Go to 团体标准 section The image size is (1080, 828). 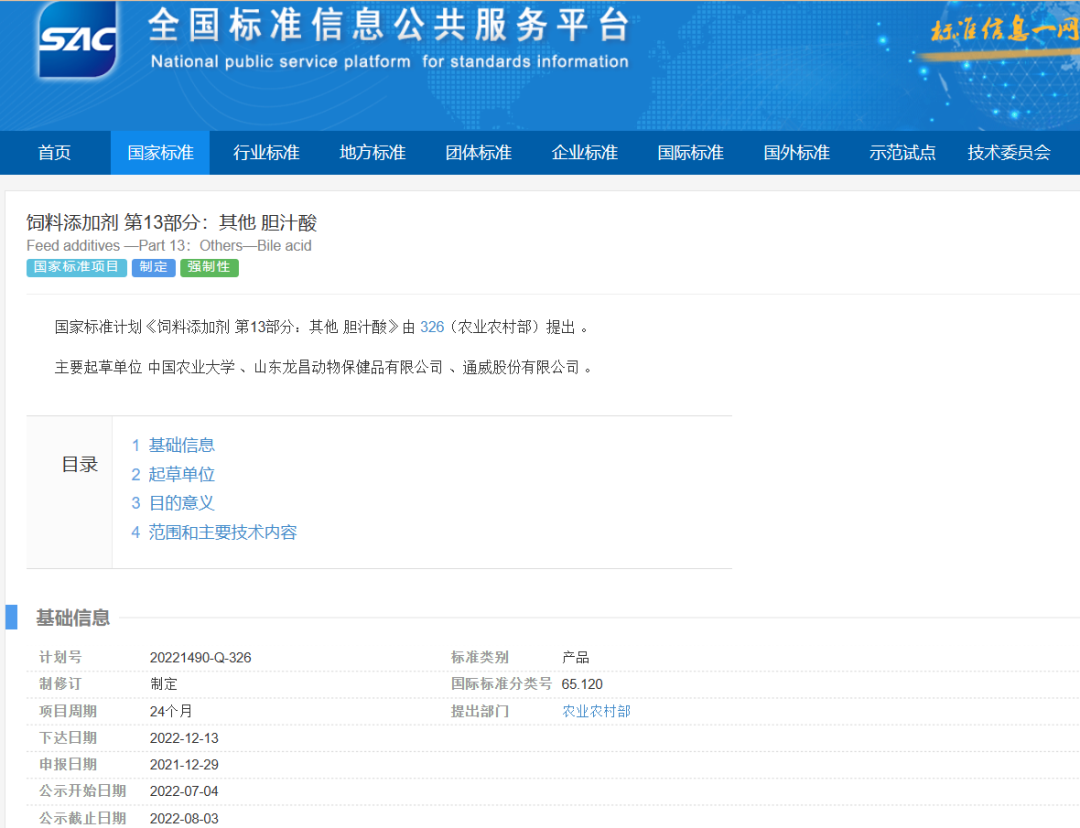(478, 153)
